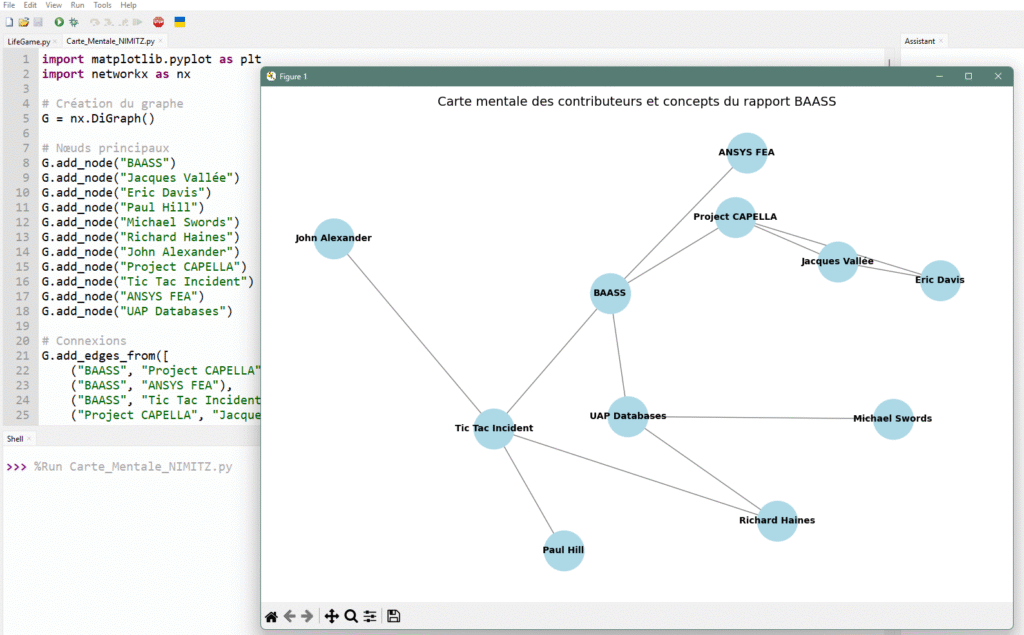Click code line G.add_node("BAASS")
The height and width of the screenshot is (635, 1024).
click(x=109, y=163)
